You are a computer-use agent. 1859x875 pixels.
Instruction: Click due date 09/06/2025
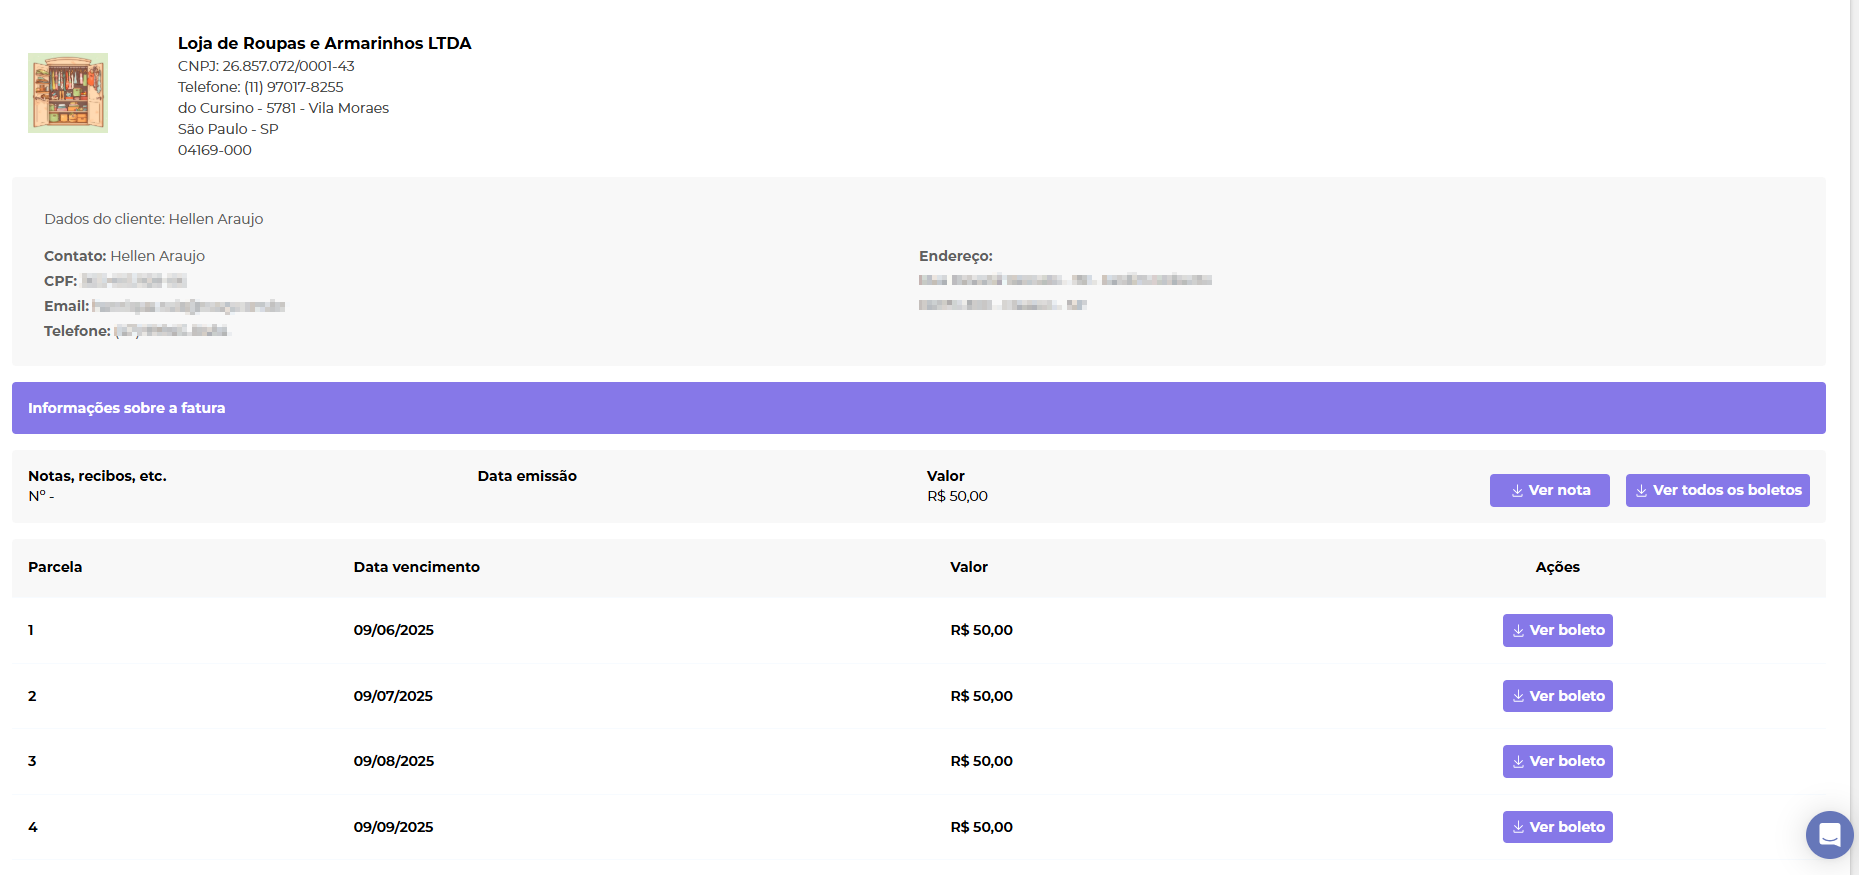click(x=393, y=630)
